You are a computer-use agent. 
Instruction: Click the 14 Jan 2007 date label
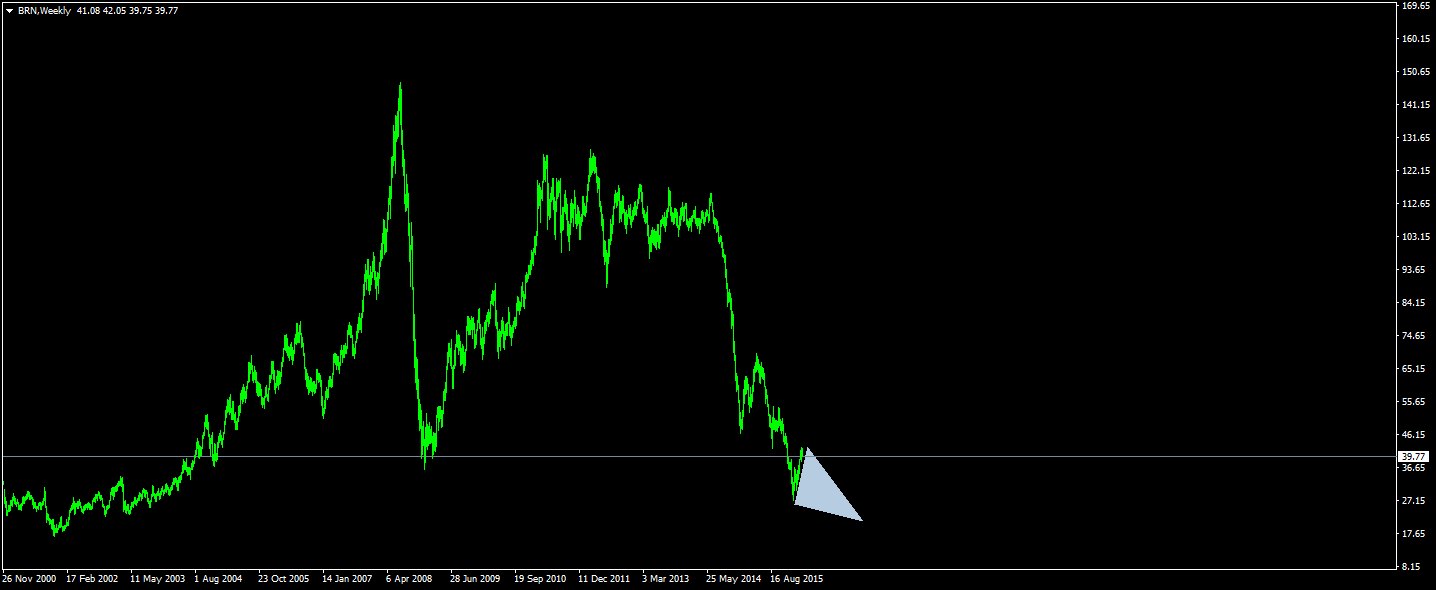tap(348, 579)
